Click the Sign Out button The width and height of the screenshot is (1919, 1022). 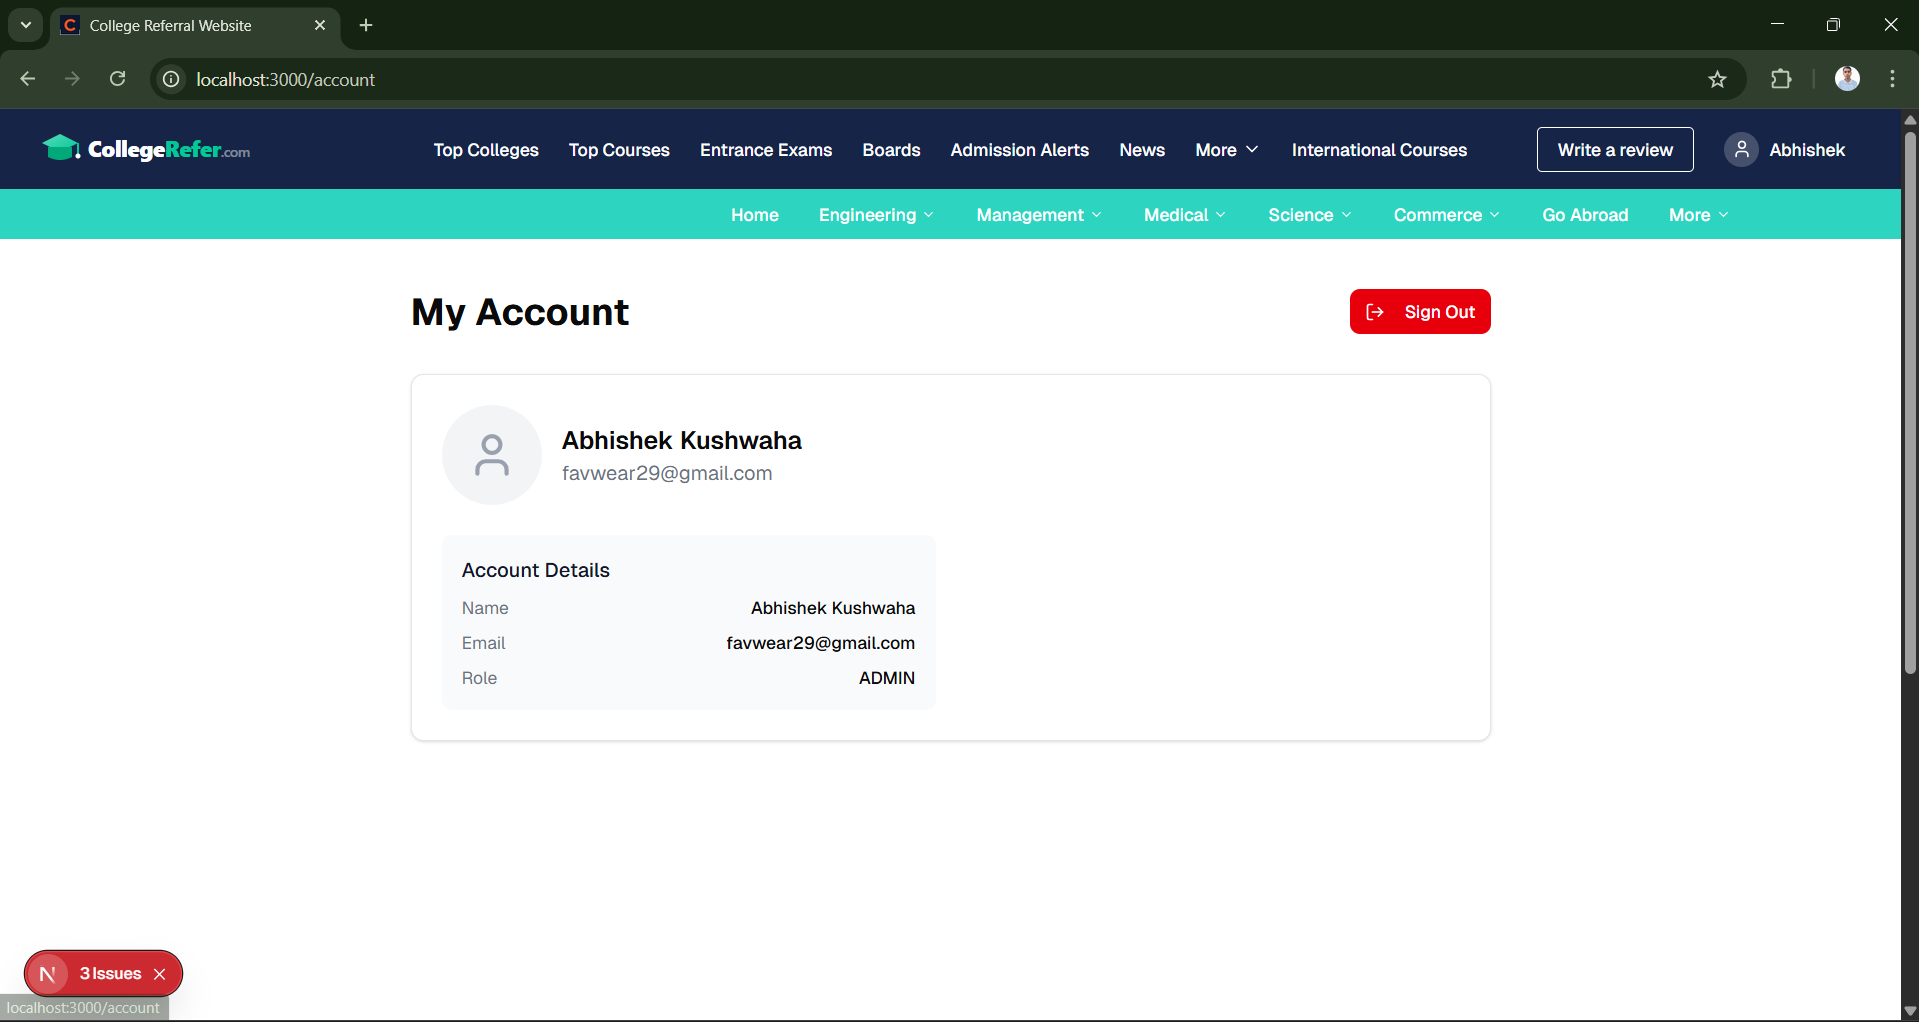pyautogui.click(x=1419, y=312)
